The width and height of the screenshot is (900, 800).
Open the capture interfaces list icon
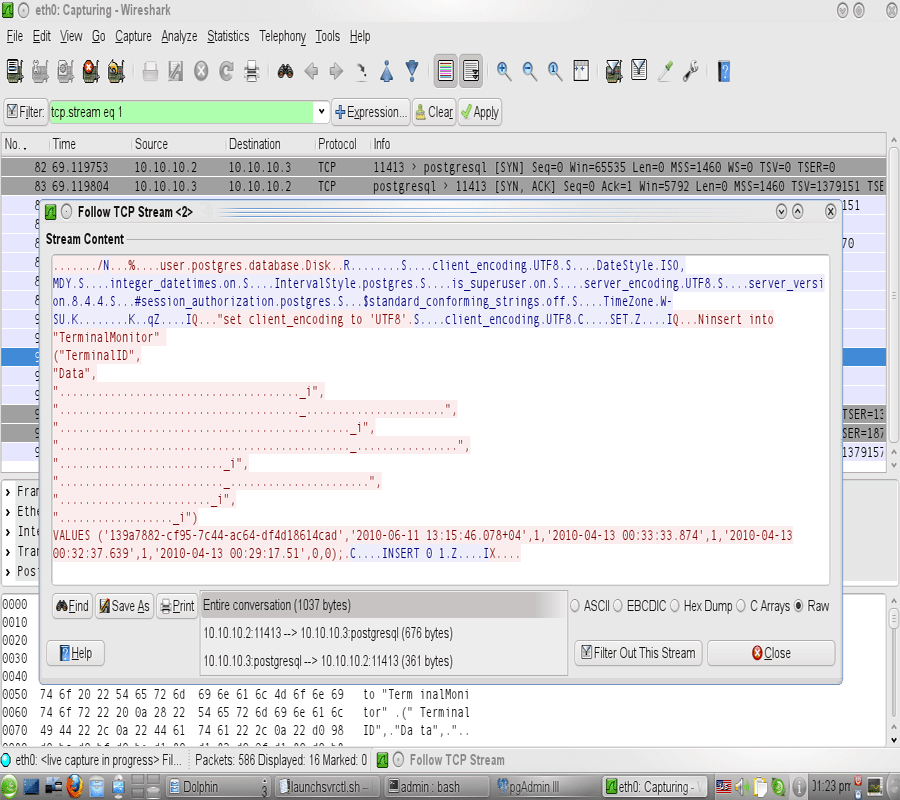coord(15,71)
